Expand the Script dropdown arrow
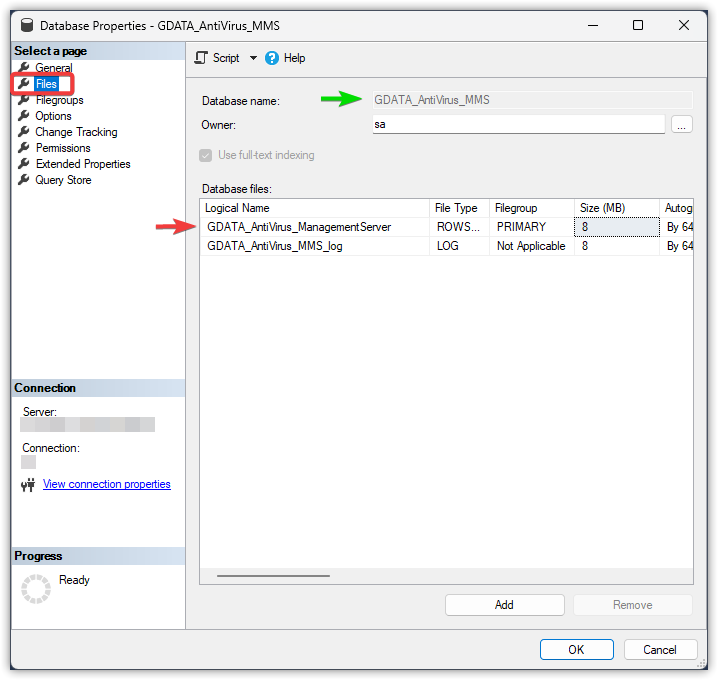718x680 pixels. 253,58
